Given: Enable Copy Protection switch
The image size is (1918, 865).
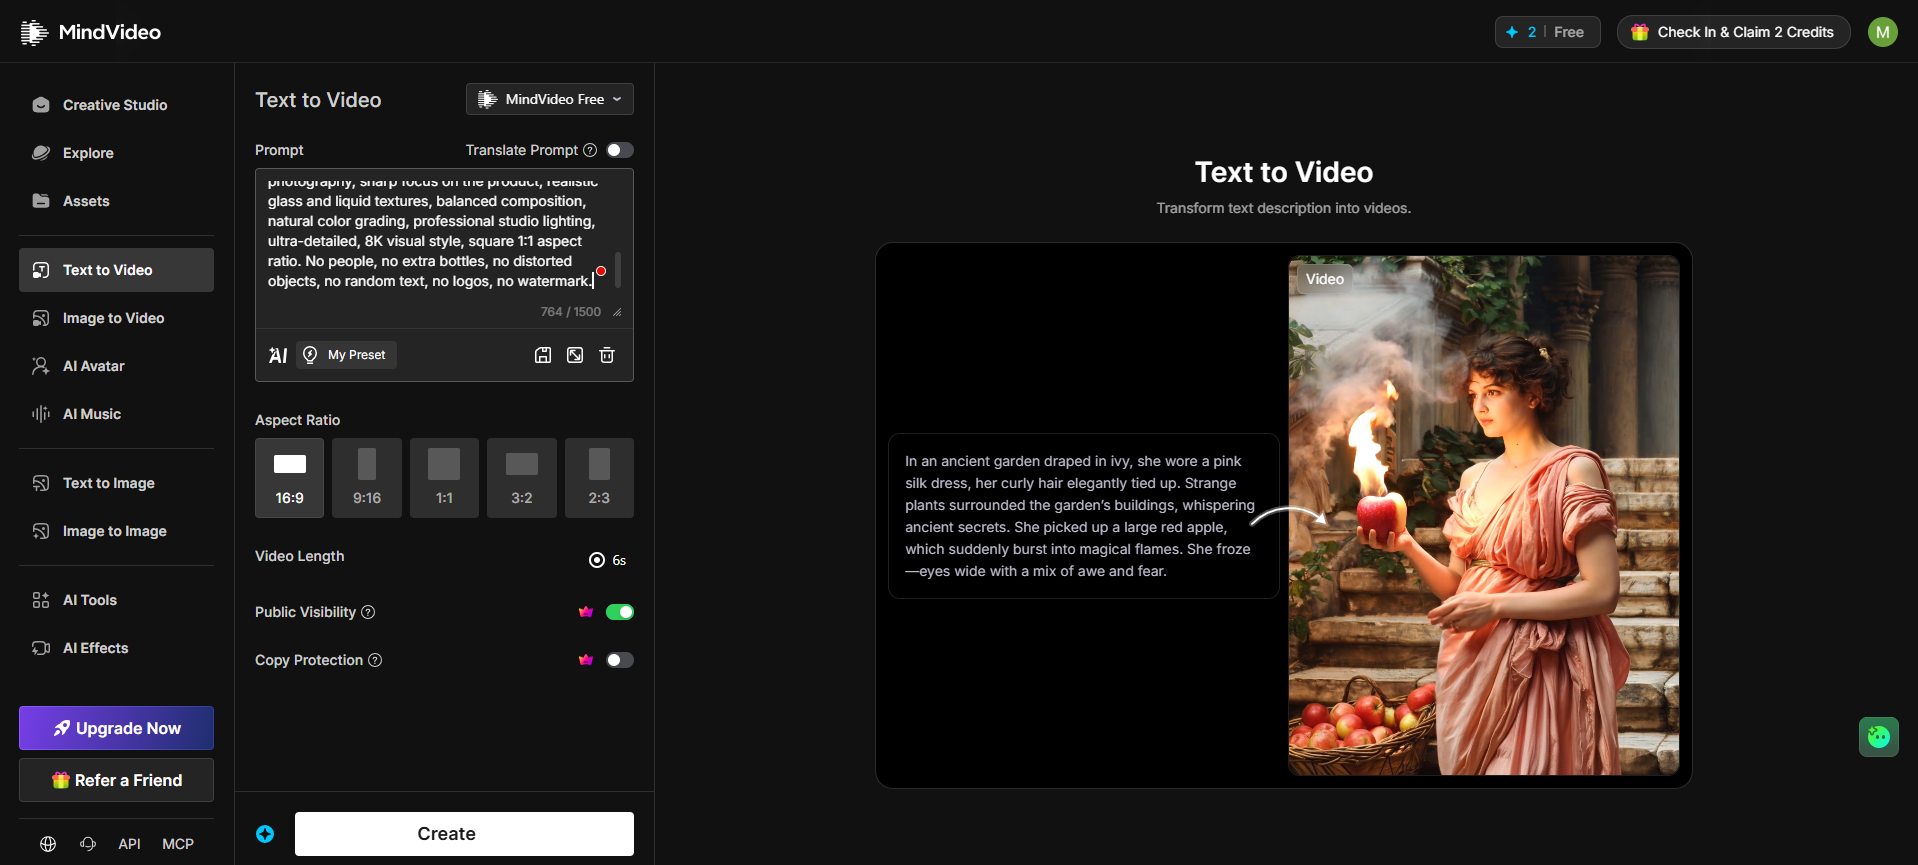Looking at the screenshot, I should [620, 660].
